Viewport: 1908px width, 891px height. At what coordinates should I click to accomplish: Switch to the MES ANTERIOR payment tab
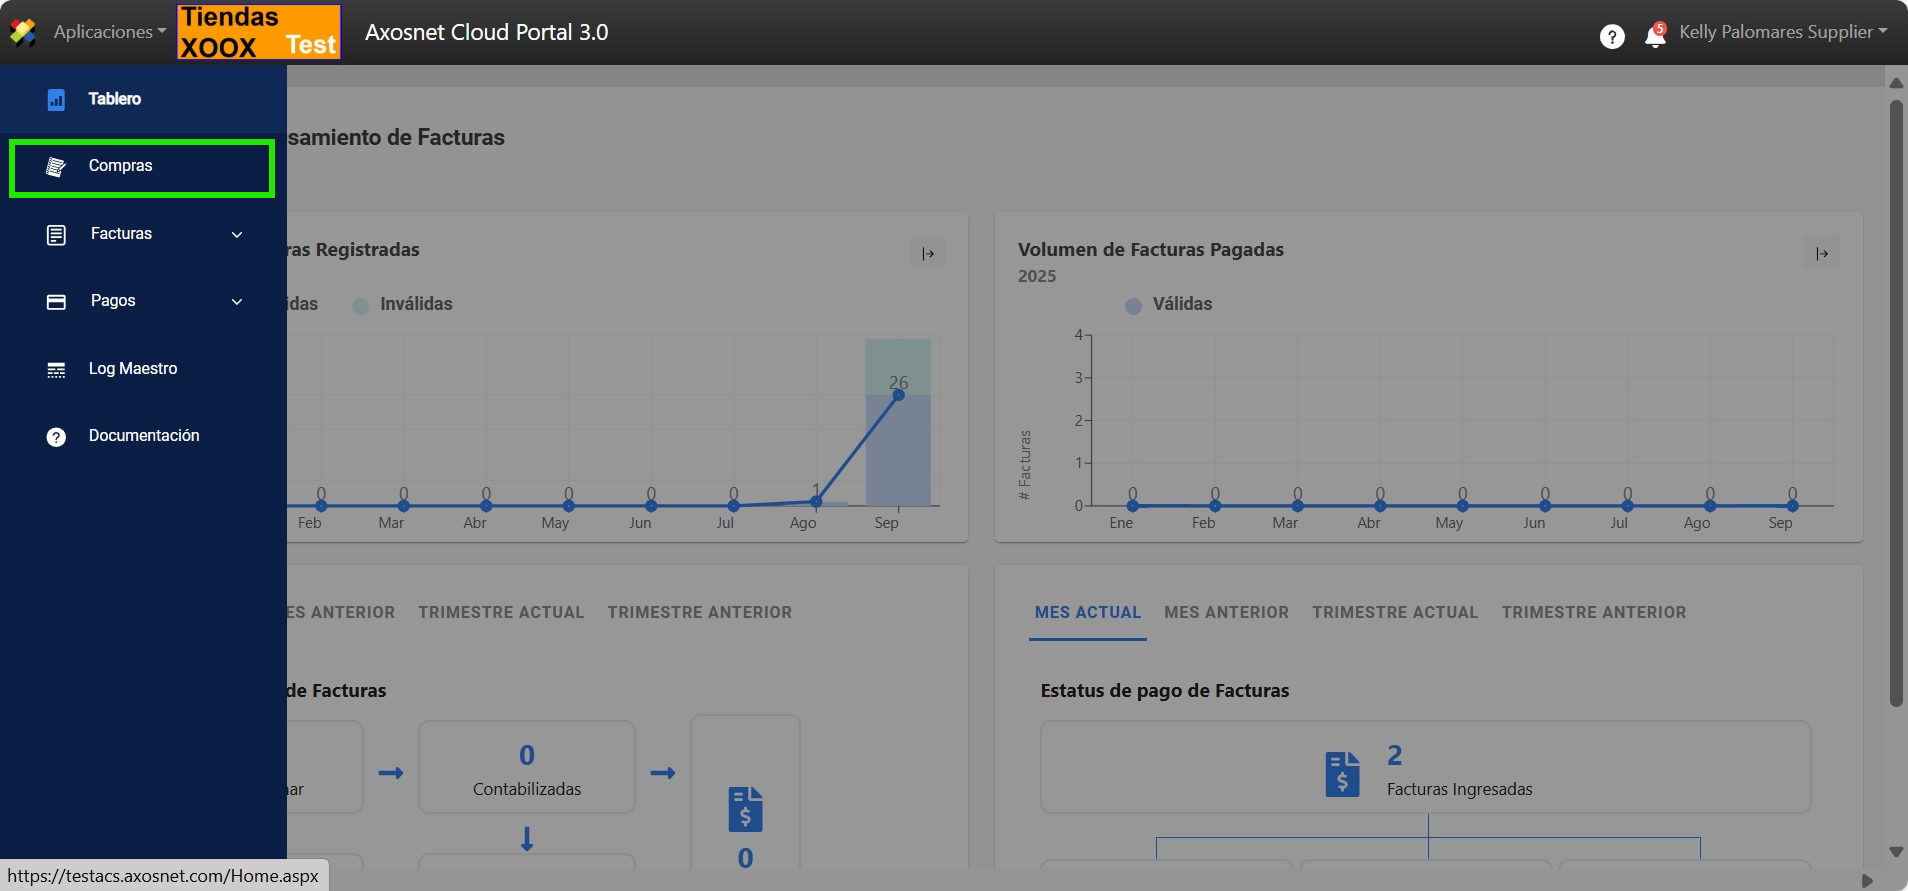pos(1226,612)
